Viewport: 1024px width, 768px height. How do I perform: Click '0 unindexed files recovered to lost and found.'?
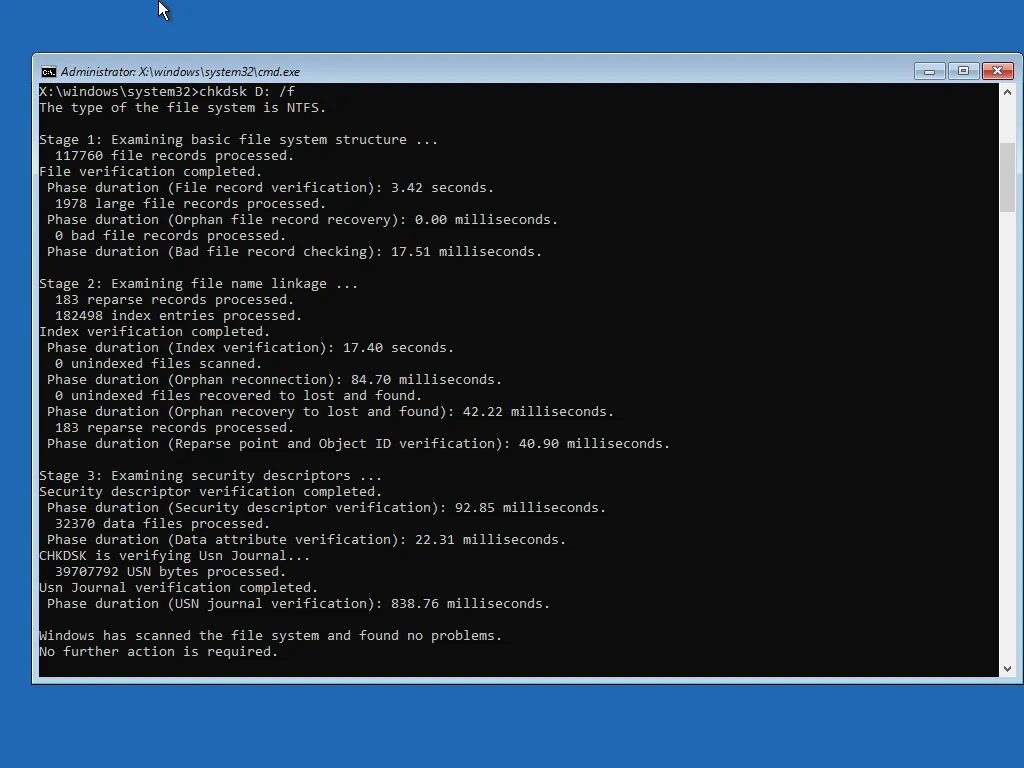point(238,395)
